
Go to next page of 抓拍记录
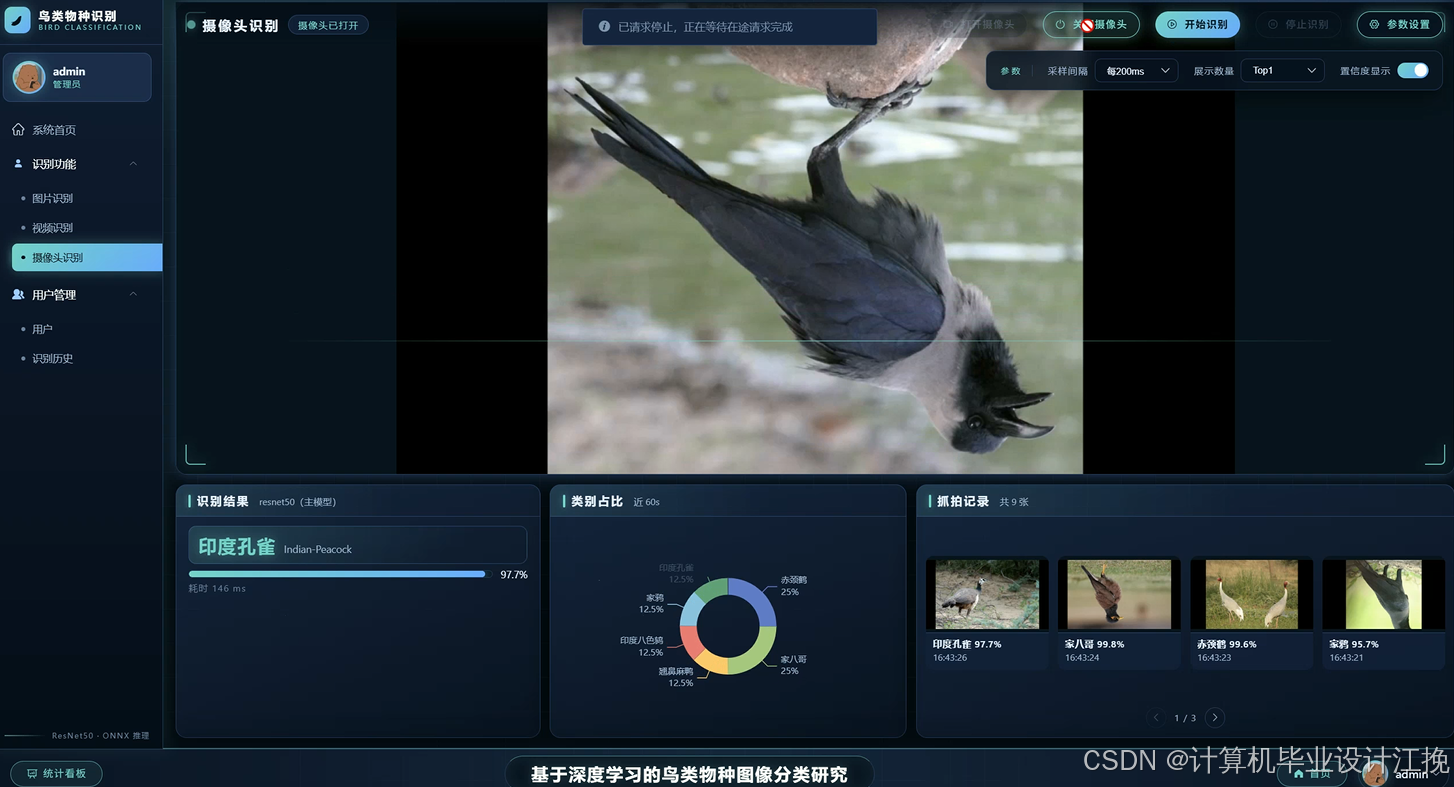point(1215,717)
